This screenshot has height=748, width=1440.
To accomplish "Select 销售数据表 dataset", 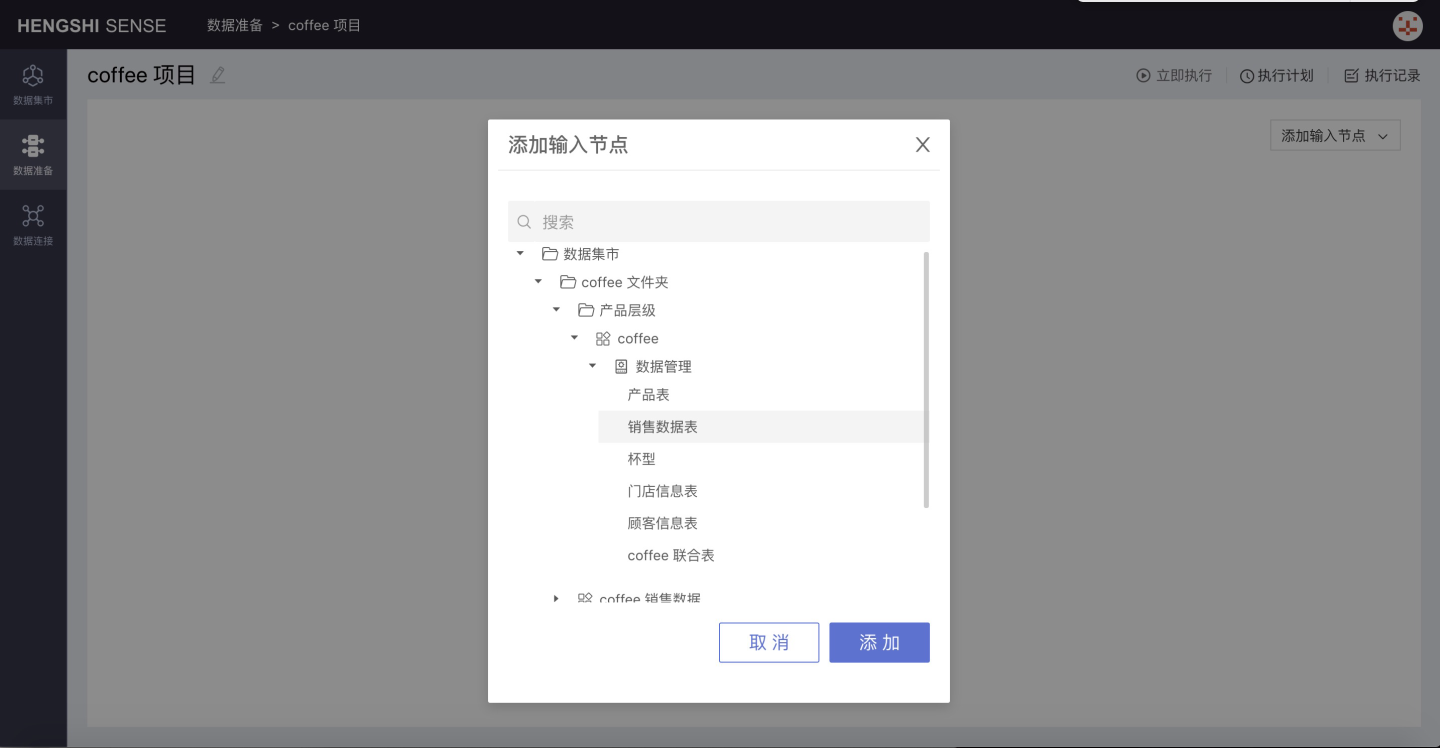I will pos(662,427).
